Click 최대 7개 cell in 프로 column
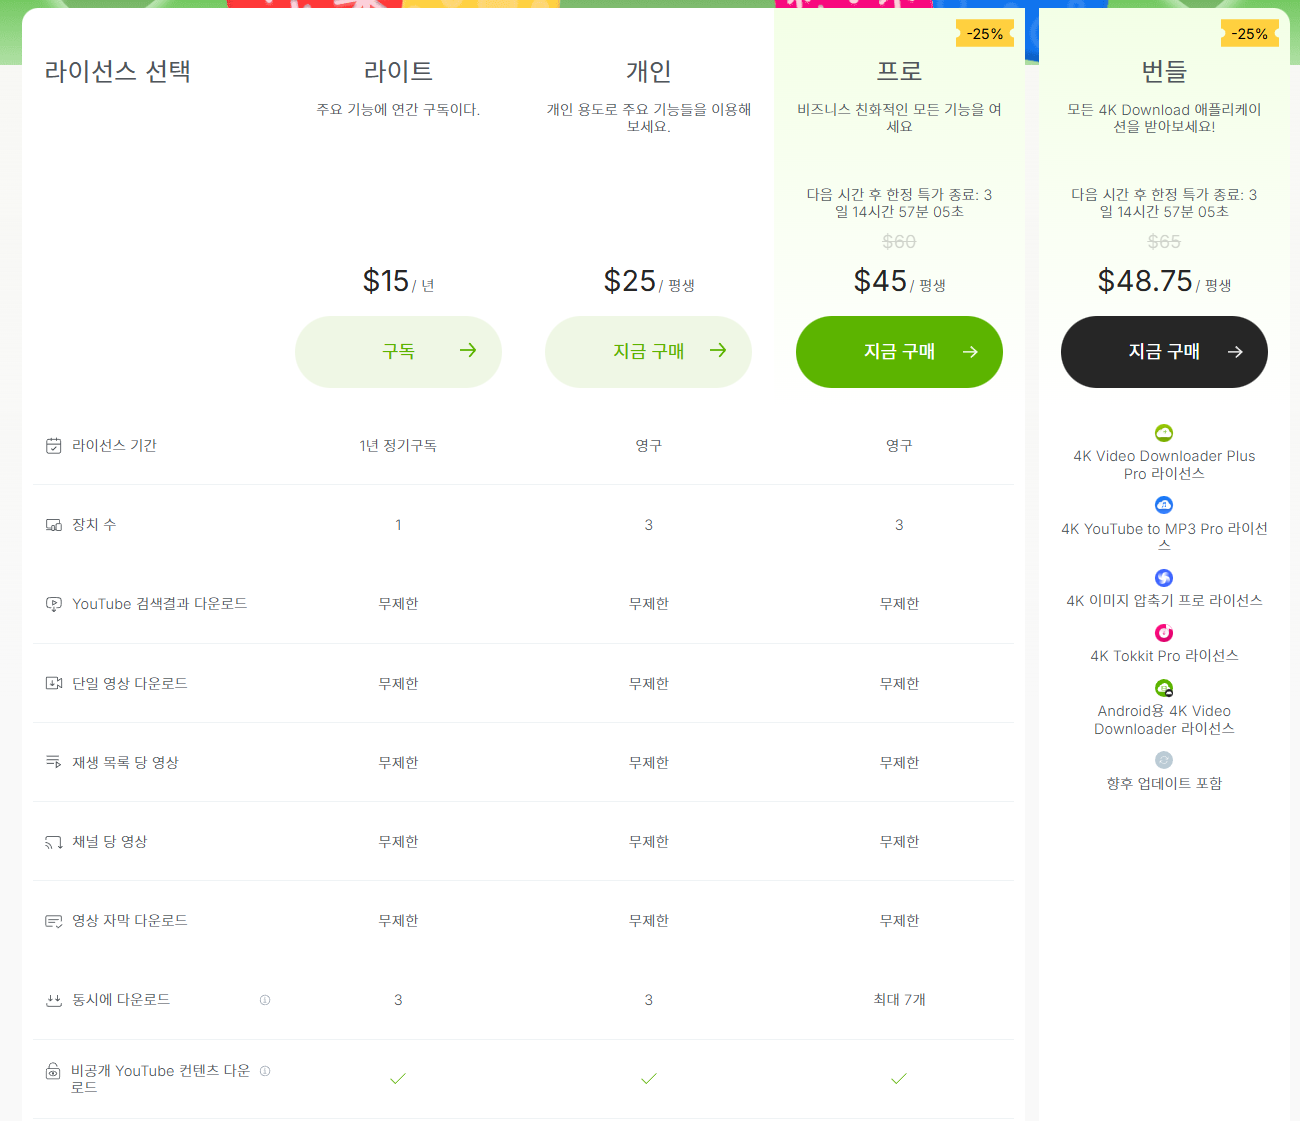Viewport: 1300px width, 1121px height. (899, 1000)
